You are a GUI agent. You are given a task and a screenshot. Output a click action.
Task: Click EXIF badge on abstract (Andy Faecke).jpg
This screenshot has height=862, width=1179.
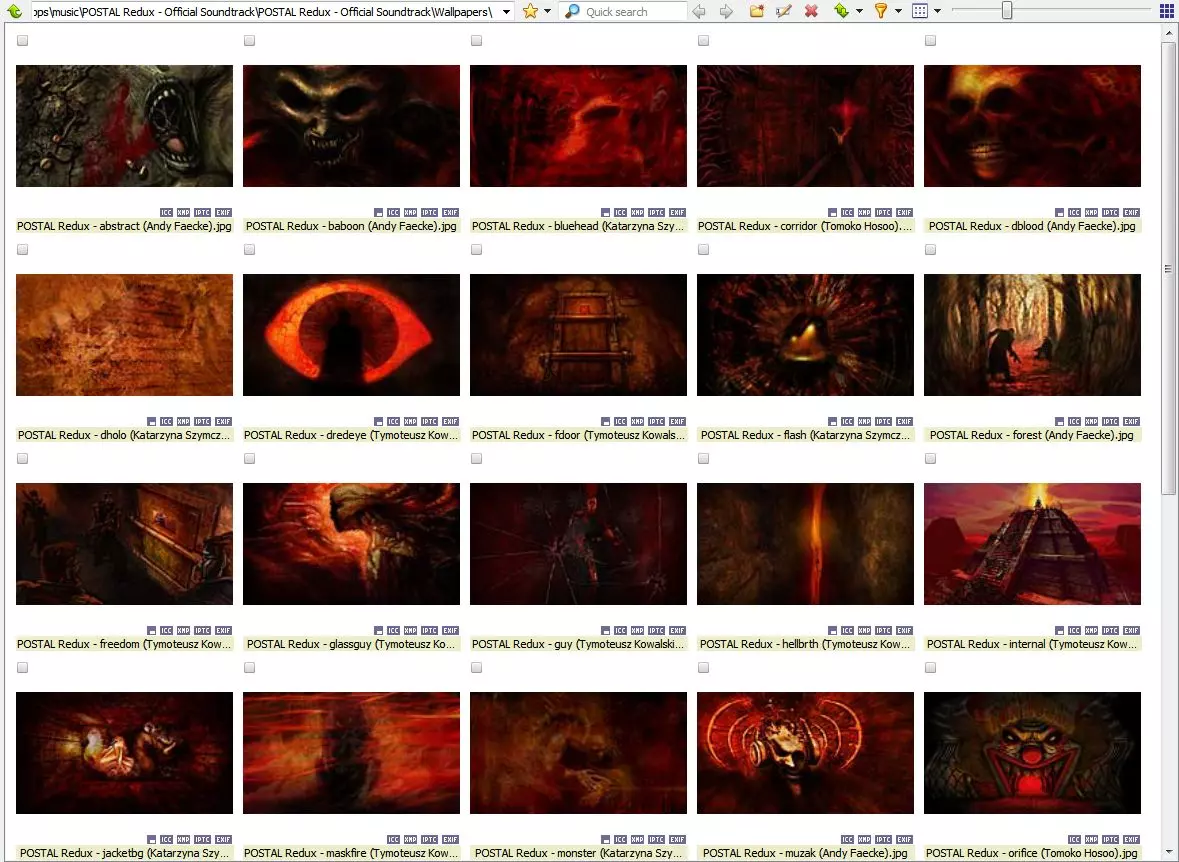point(223,213)
